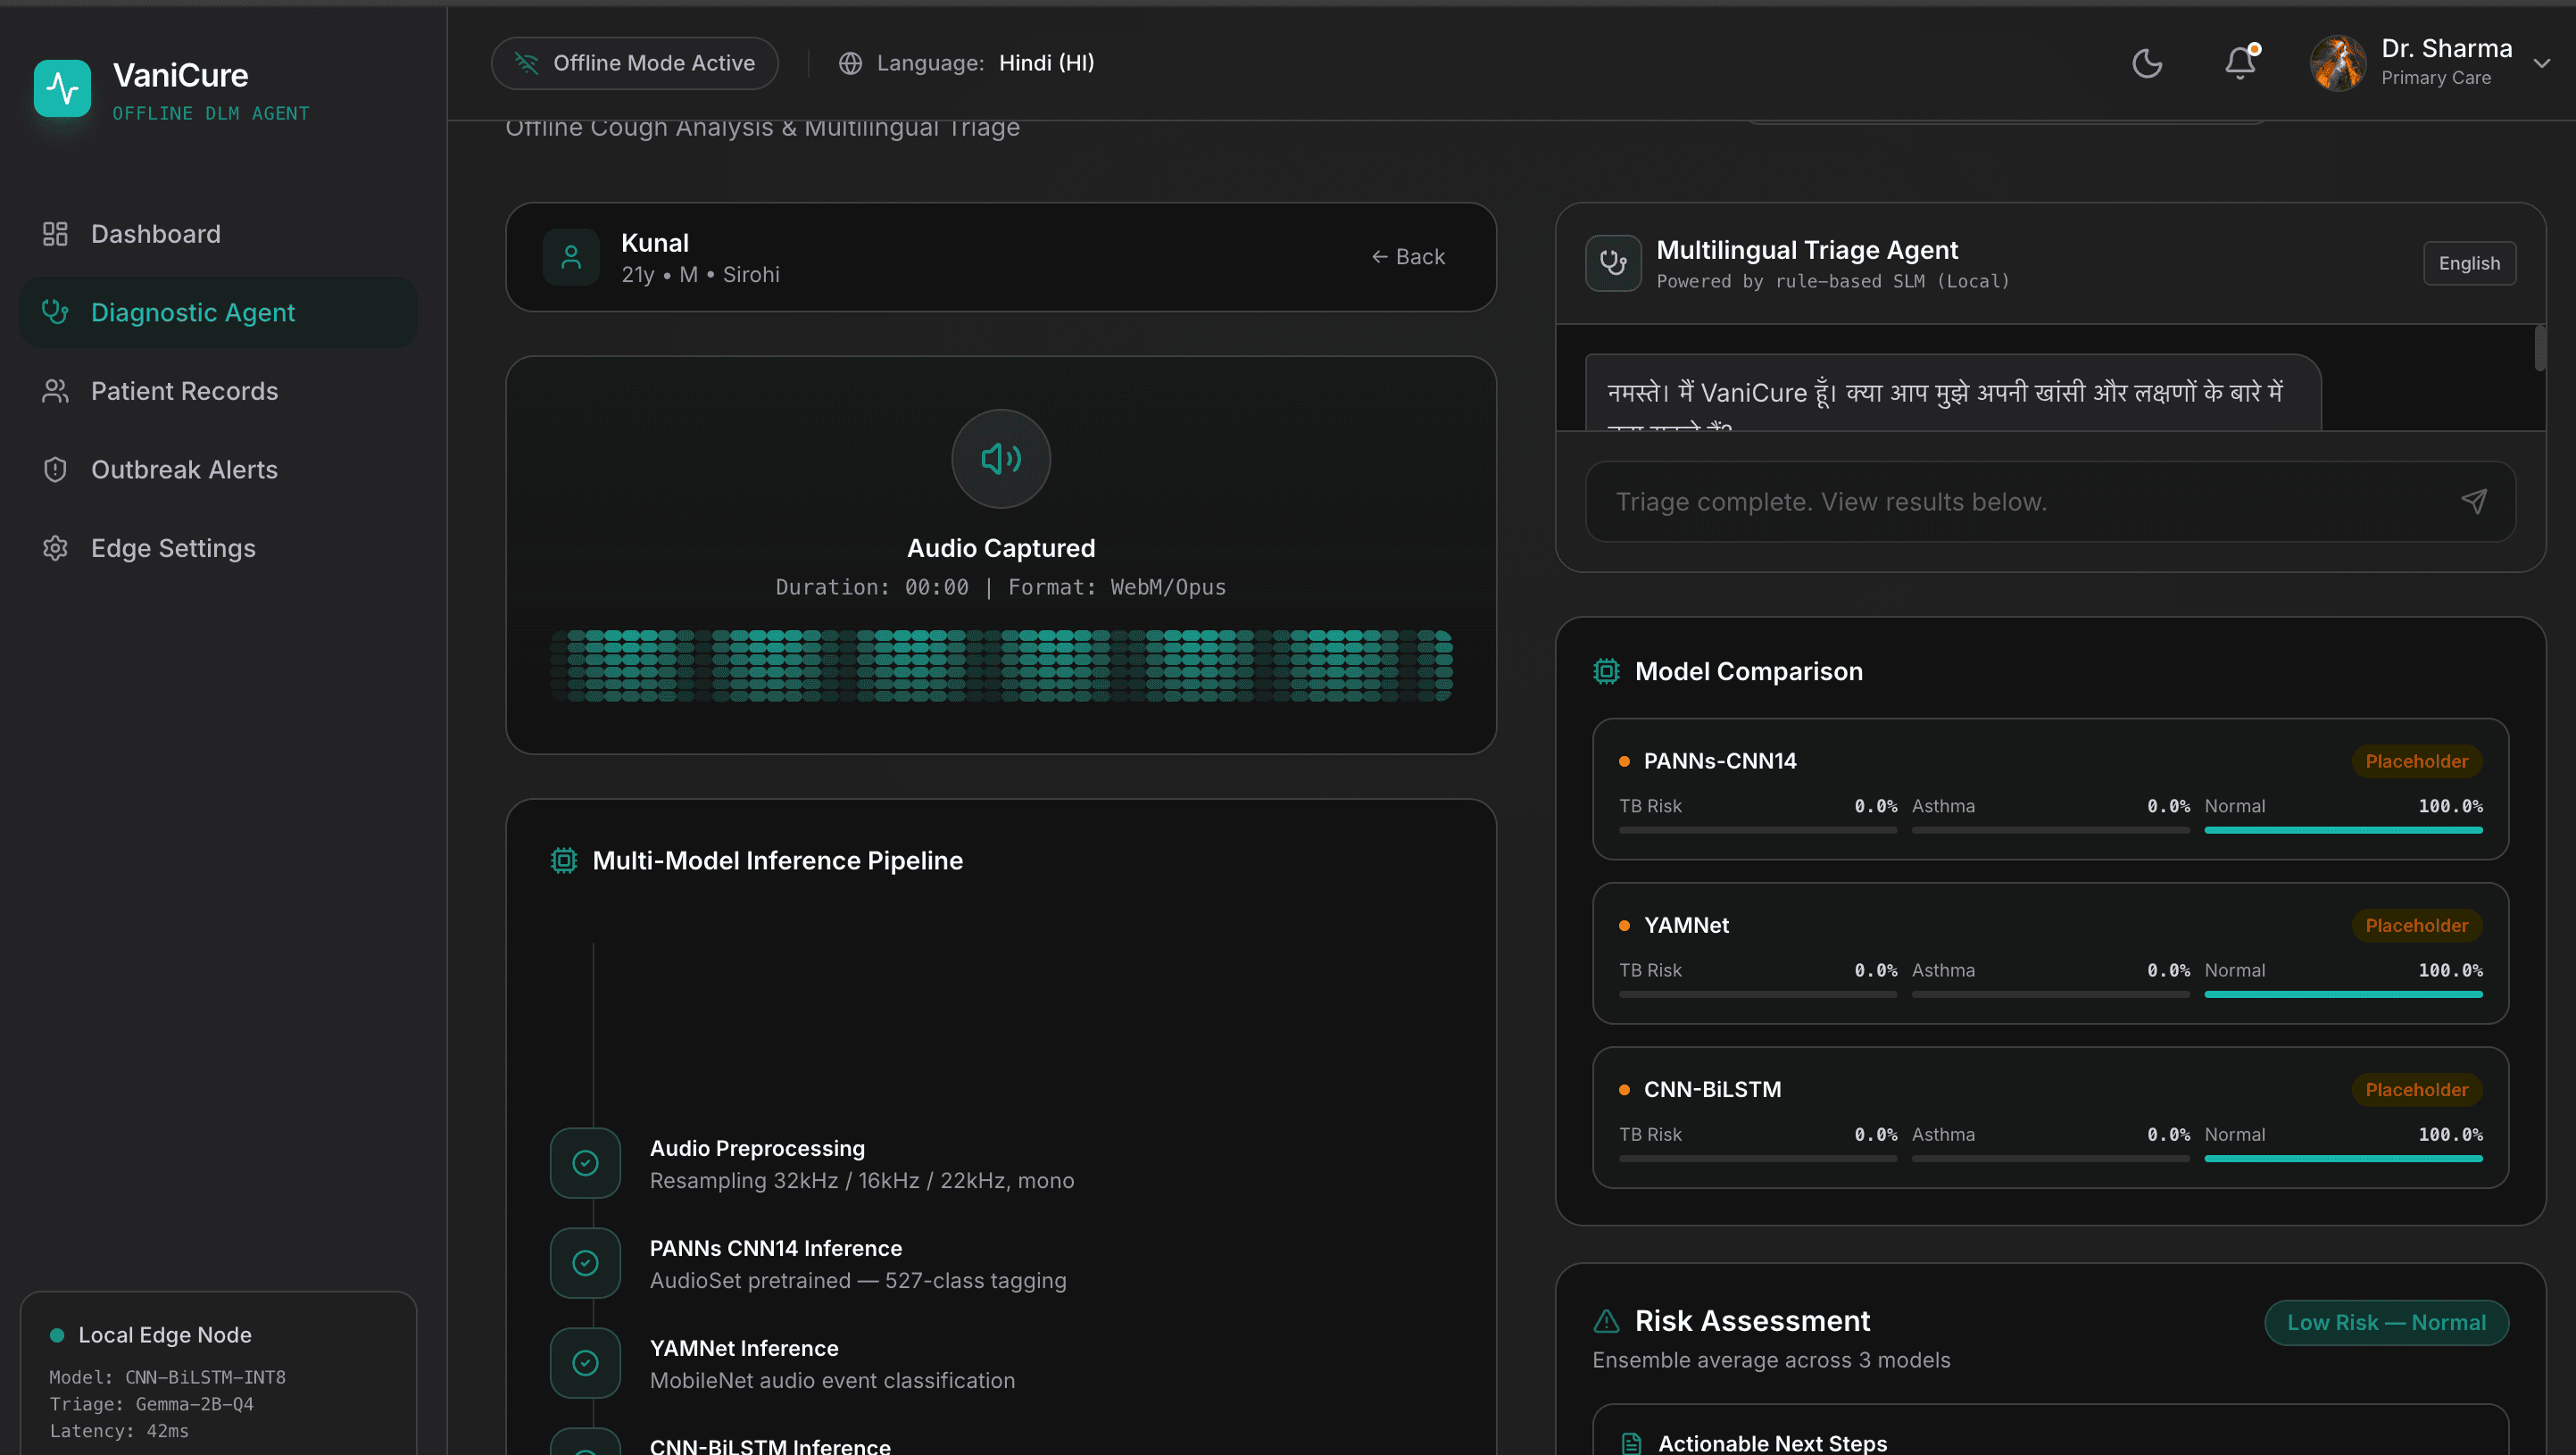The height and width of the screenshot is (1455, 2576).
Task: Click the YAMNet Inference step check icon
Action: tap(585, 1363)
